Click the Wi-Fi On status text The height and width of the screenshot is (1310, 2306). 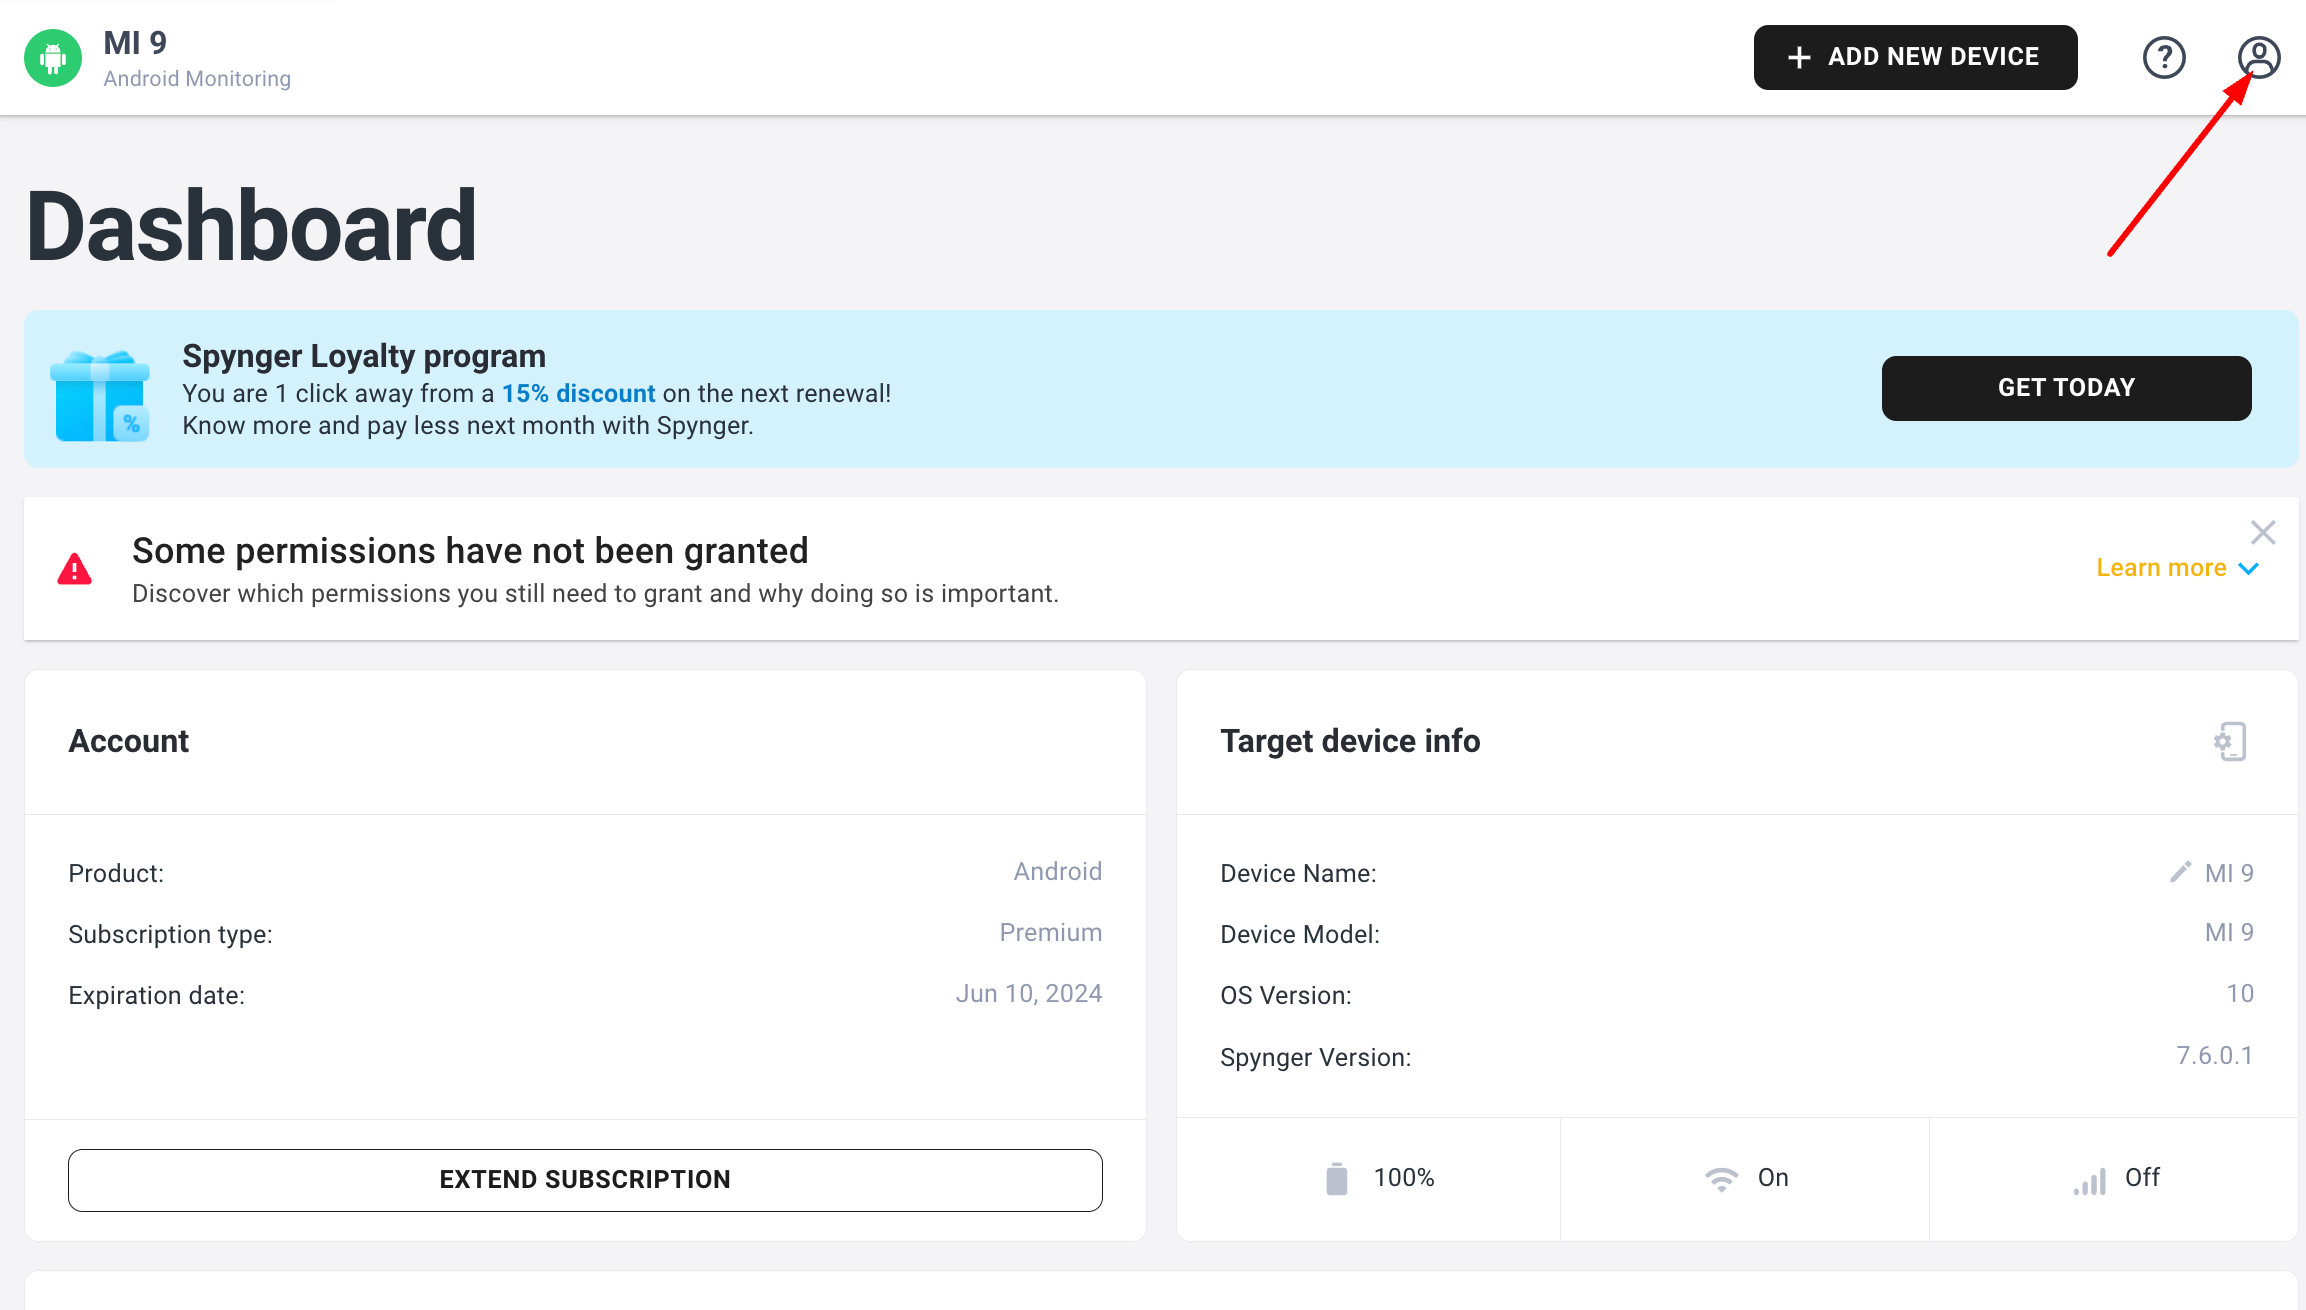(1773, 1177)
